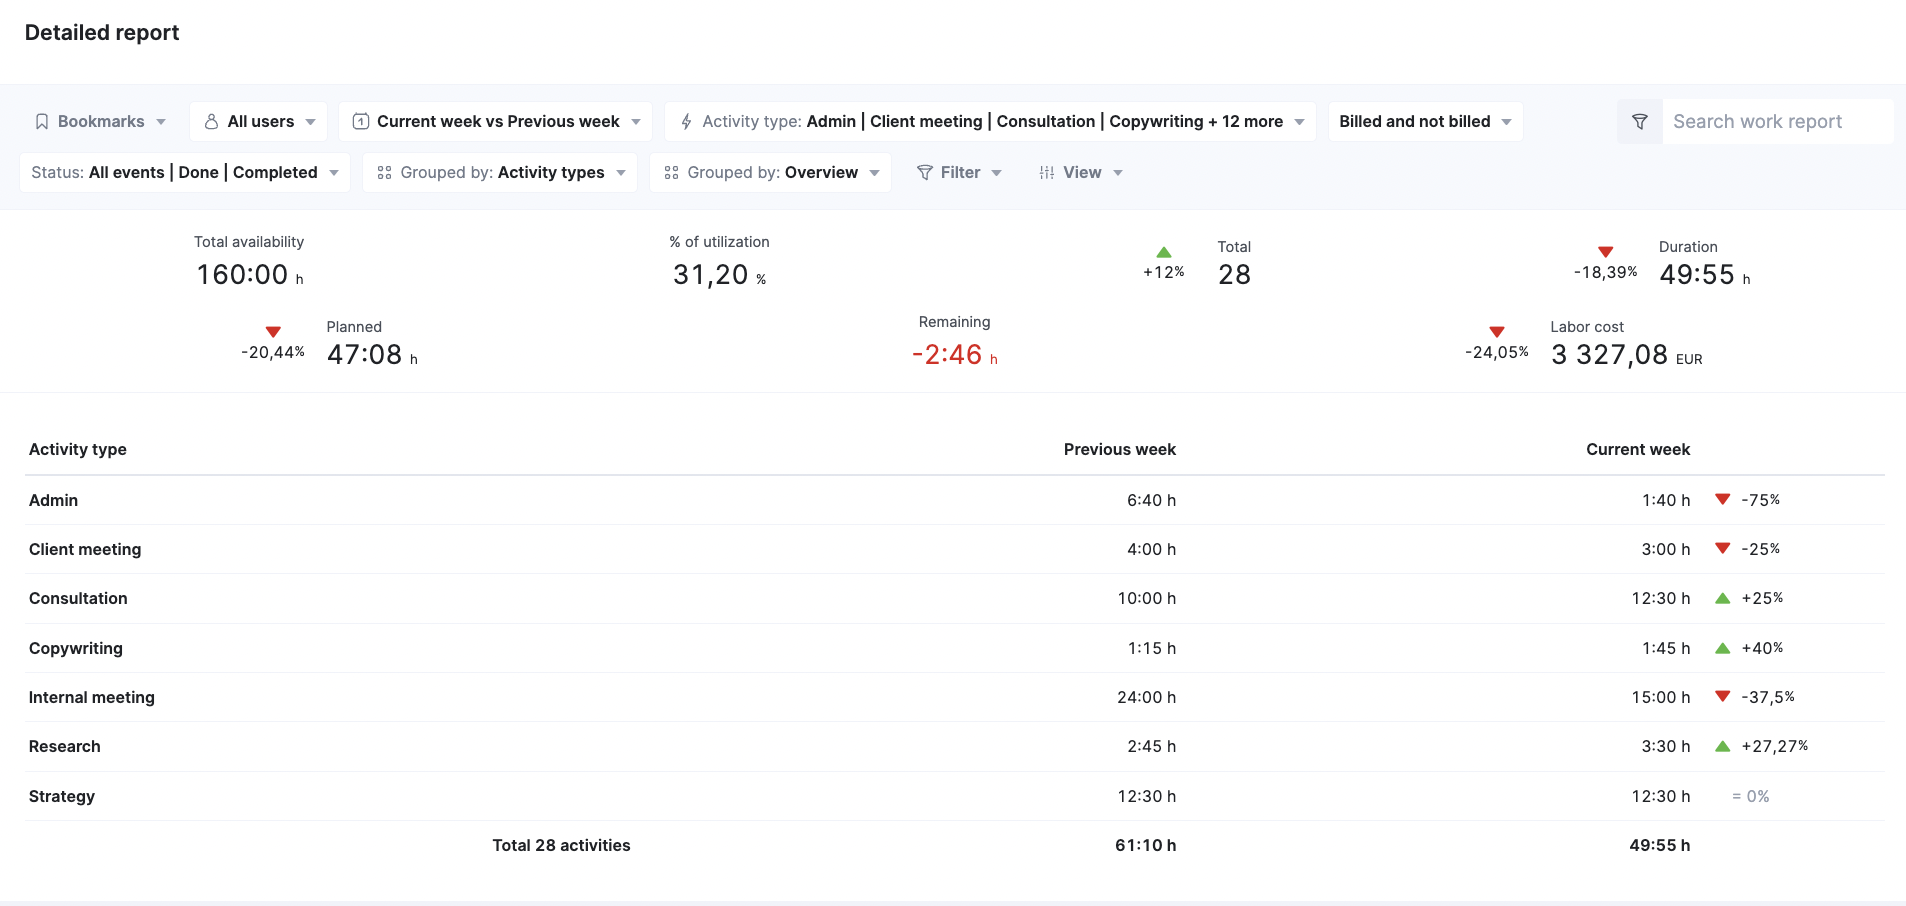Click the 47:08 planned hours value

pos(372,355)
